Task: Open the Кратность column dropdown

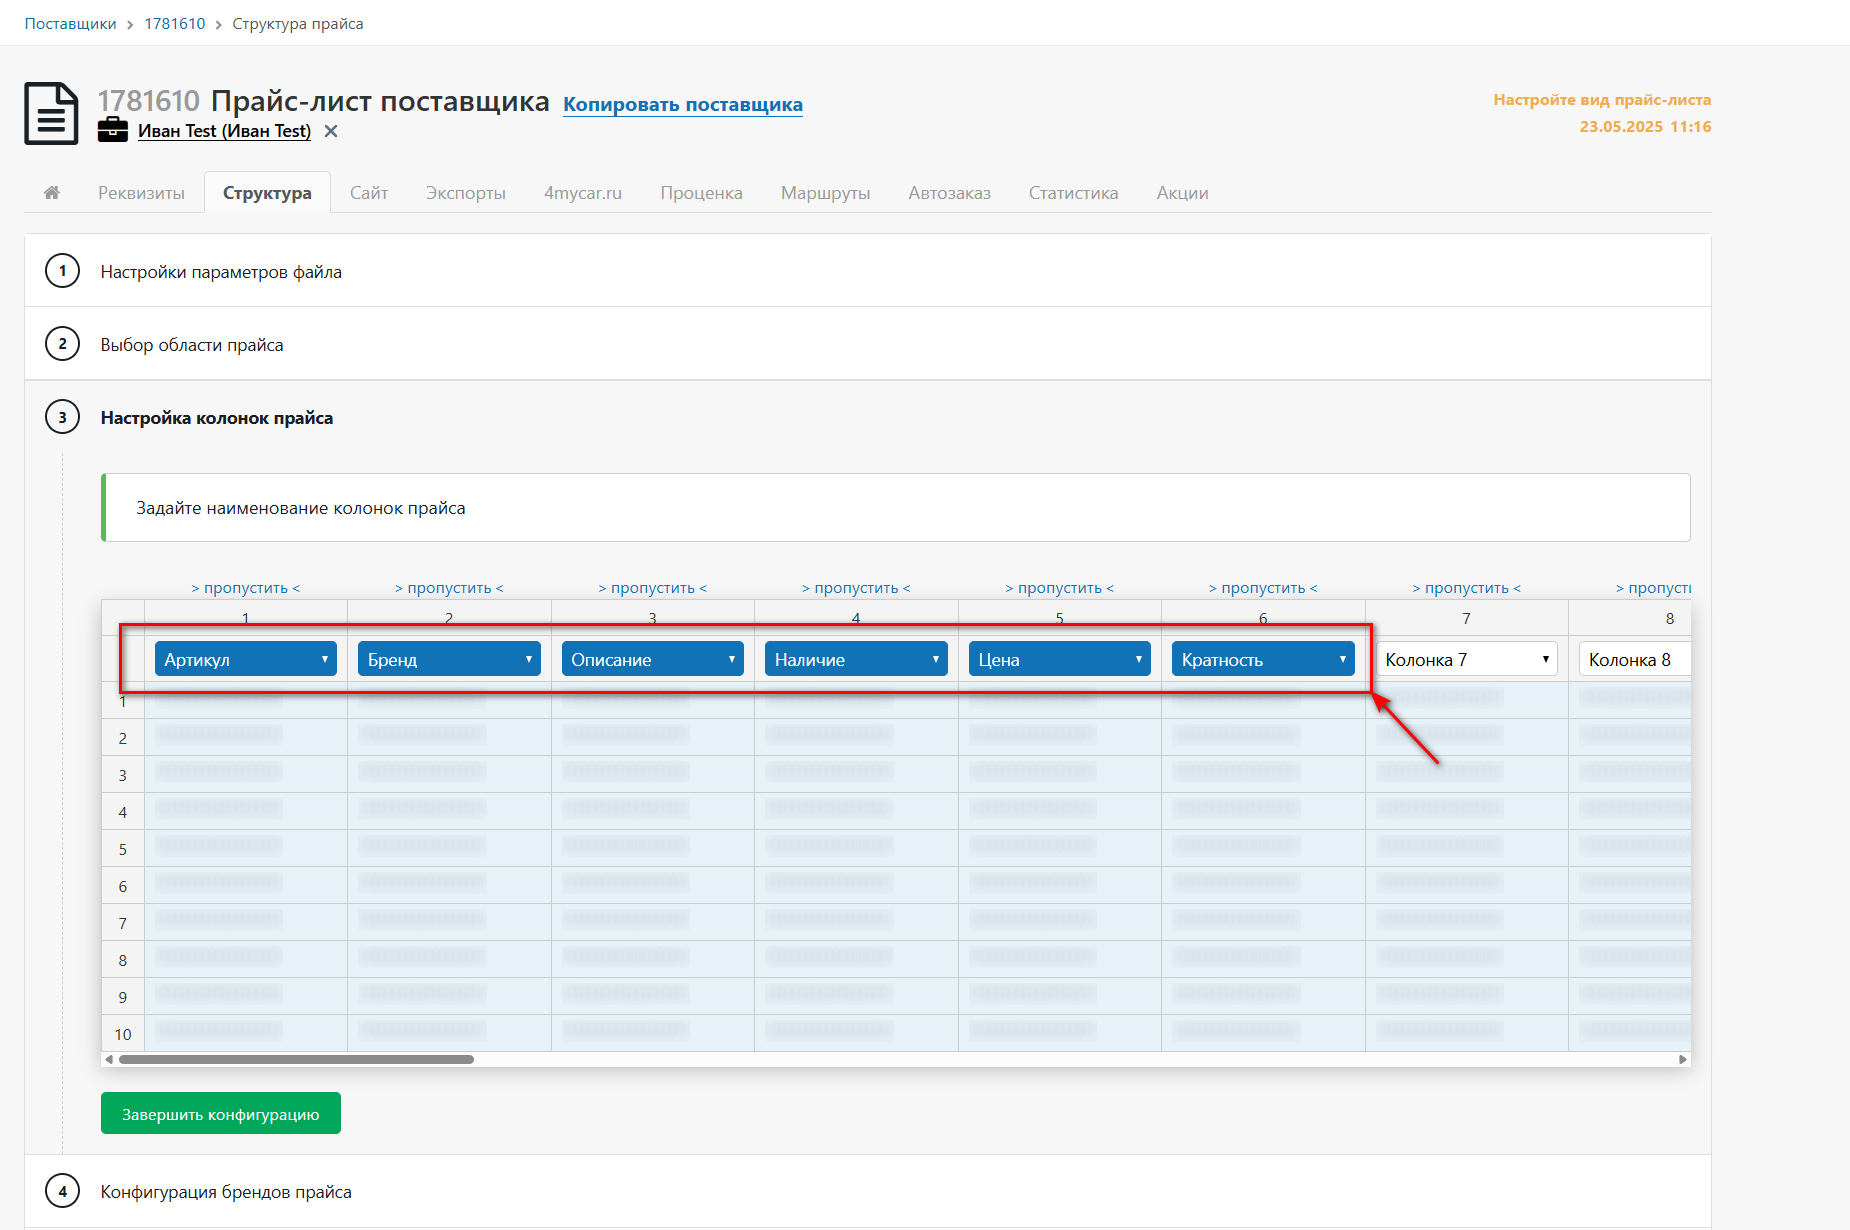Action: [x=1263, y=659]
